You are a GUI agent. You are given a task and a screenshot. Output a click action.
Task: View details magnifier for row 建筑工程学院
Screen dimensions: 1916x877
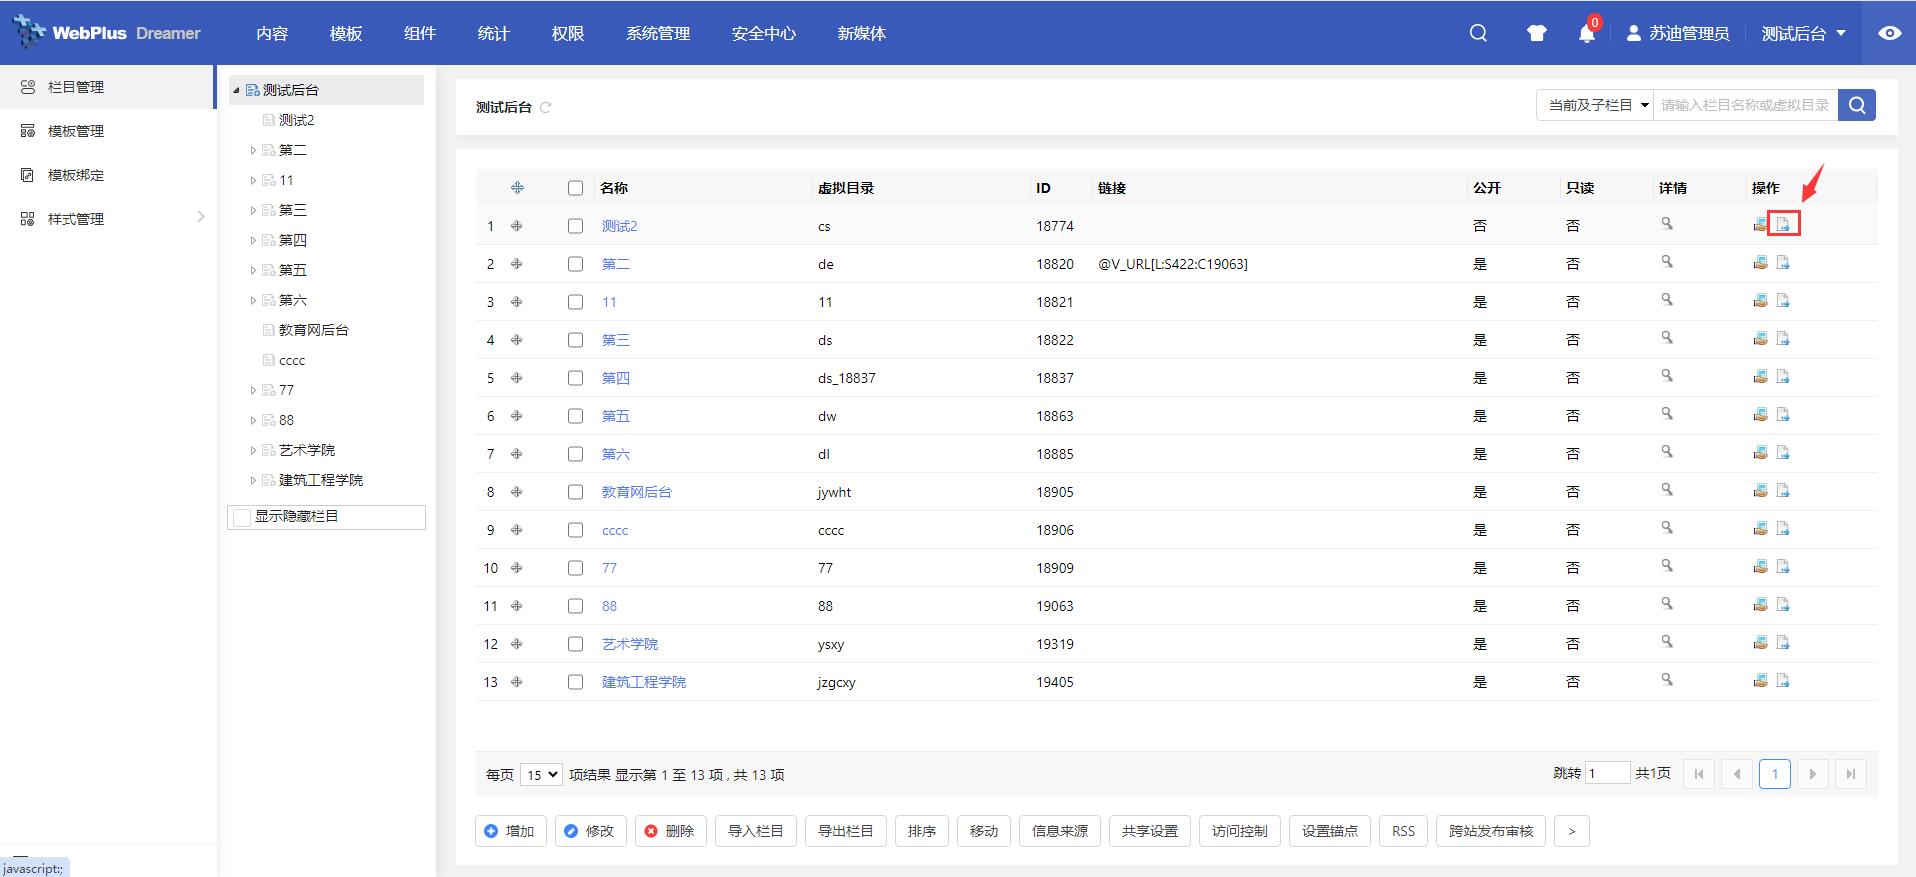coord(1667,680)
